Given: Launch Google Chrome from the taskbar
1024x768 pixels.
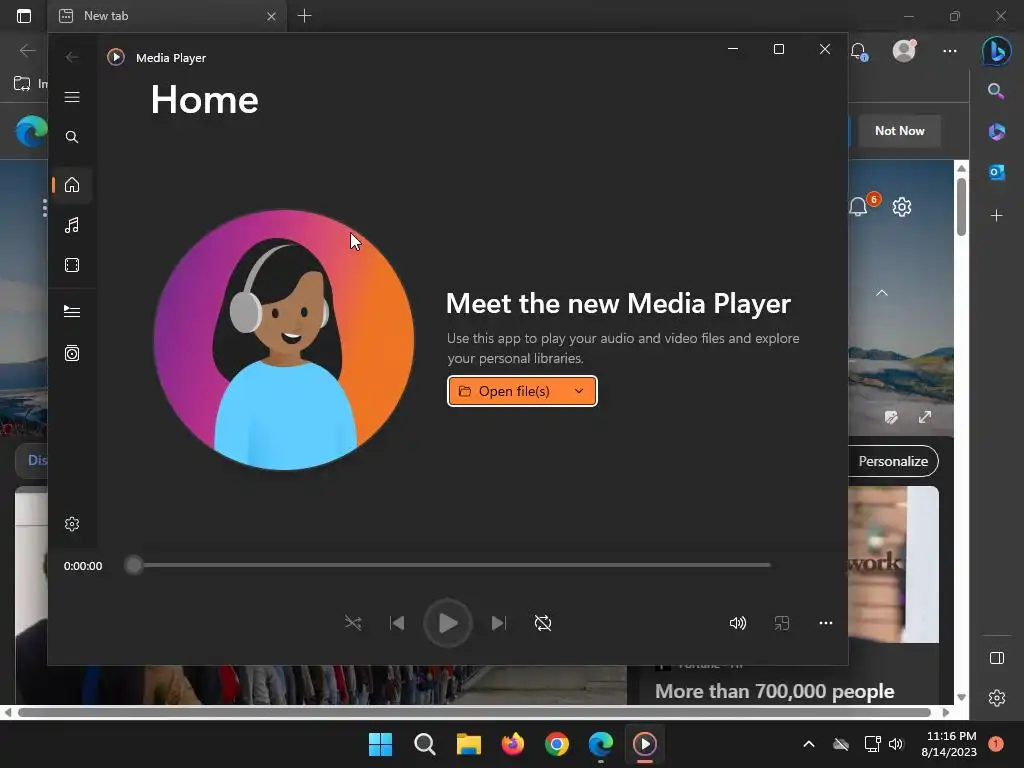Looking at the screenshot, I should 556,744.
